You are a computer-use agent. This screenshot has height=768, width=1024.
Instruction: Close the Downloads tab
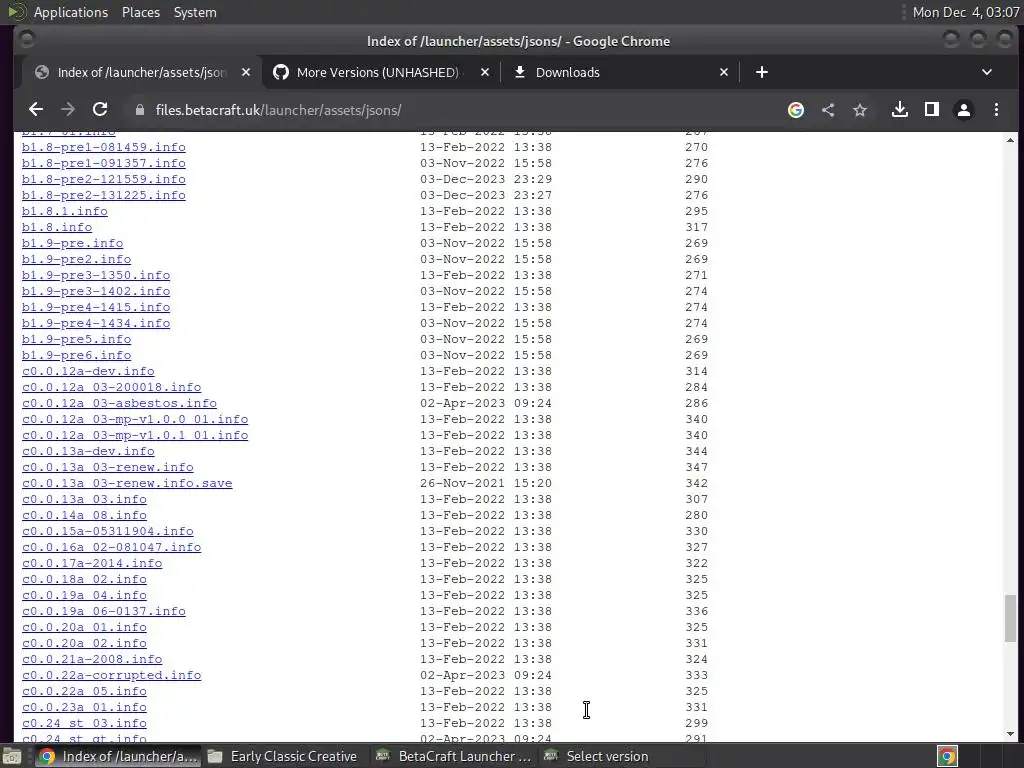pos(724,72)
